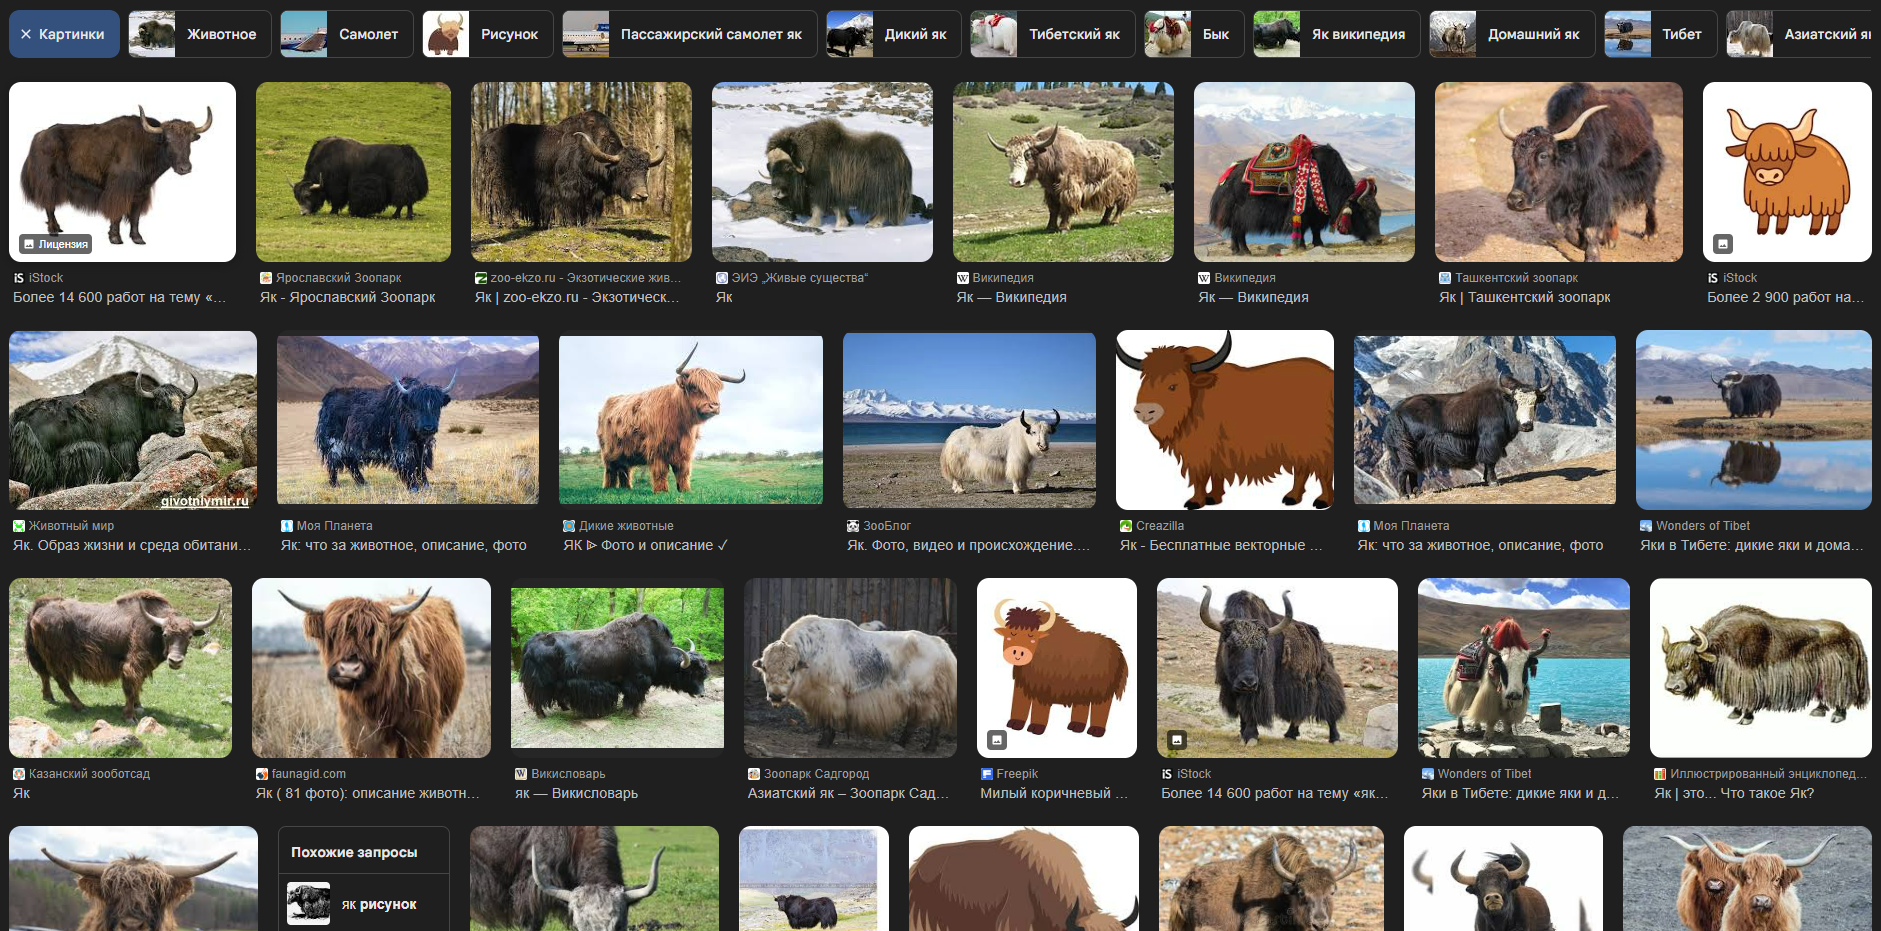Open the faunagid.com highland cattle thumbnail

point(371,668)
